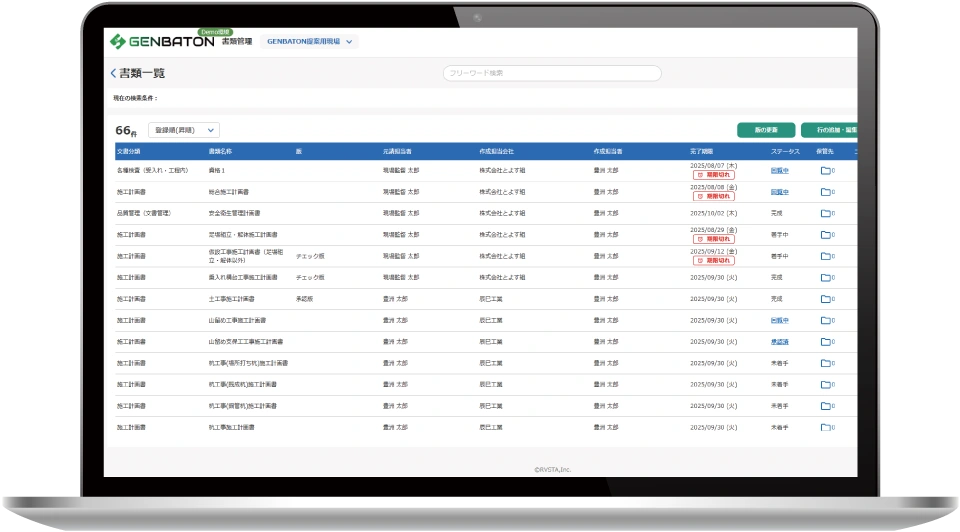Click 文書分類 column header

[x=129, y=151]
